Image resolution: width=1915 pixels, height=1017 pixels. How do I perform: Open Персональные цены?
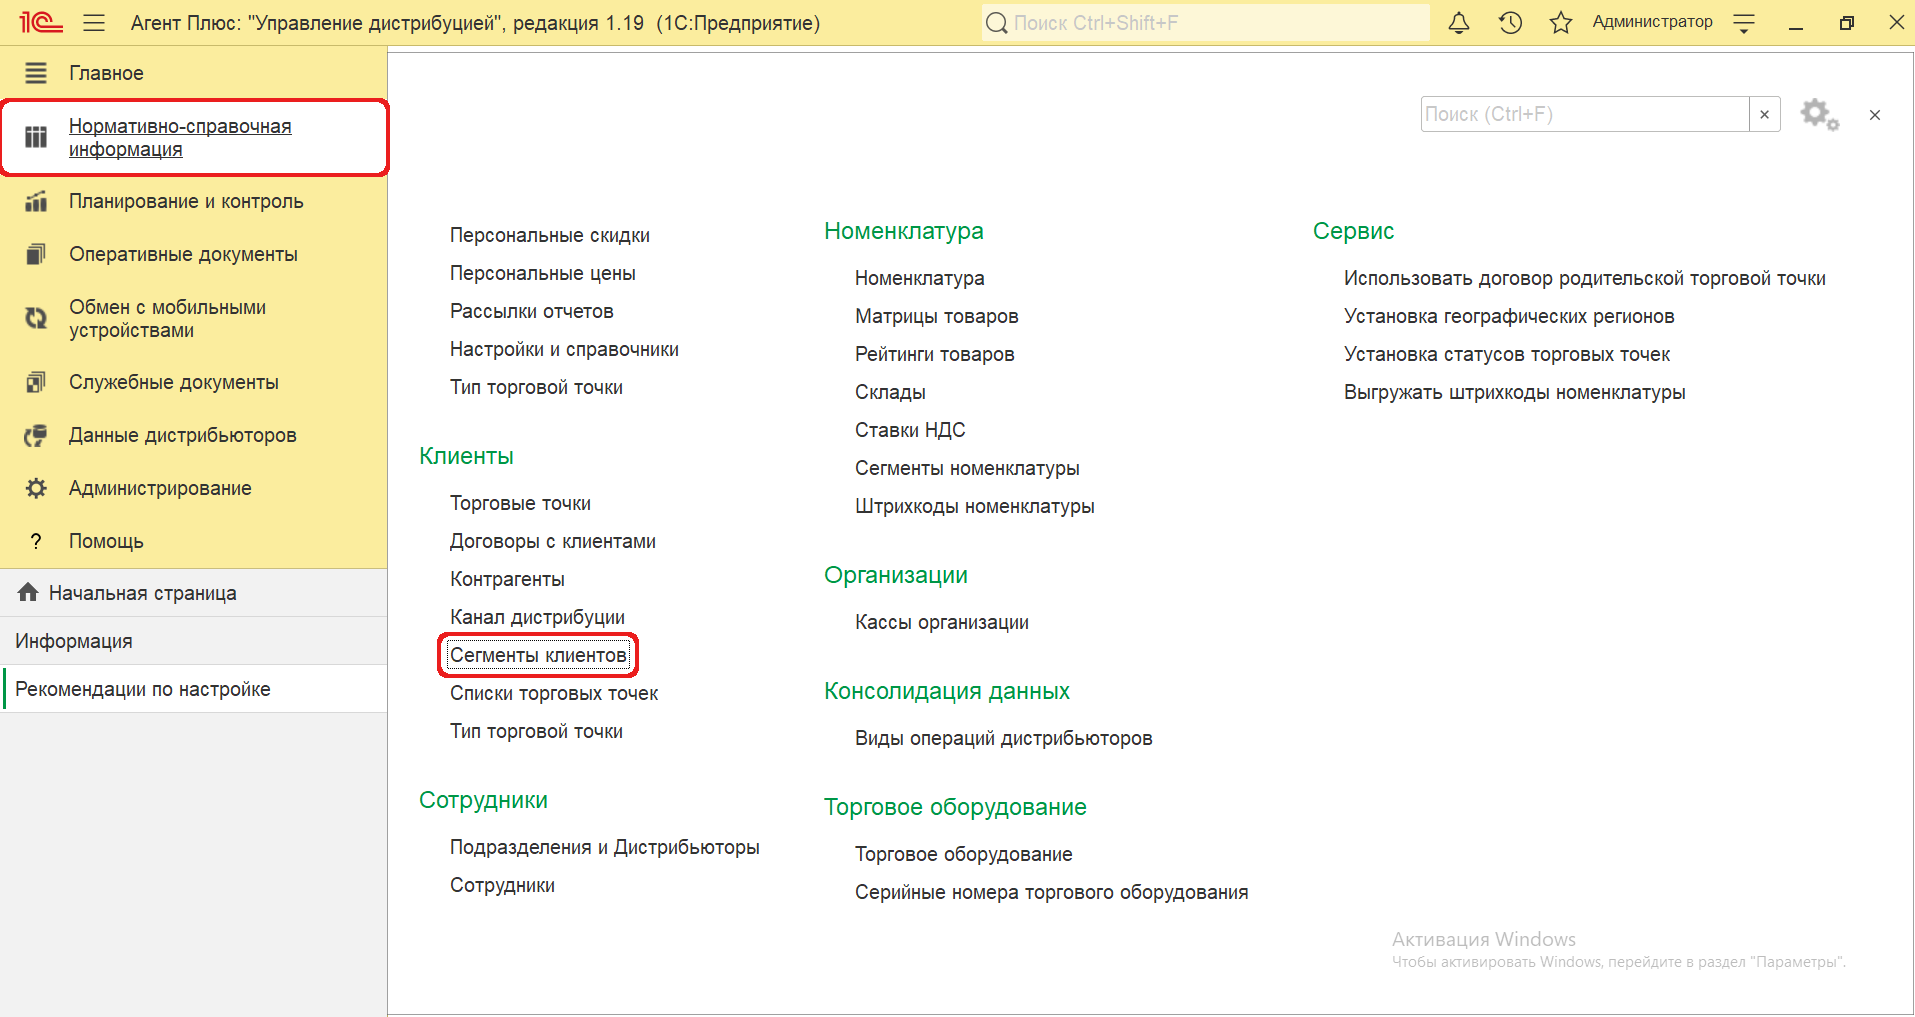[x=543, y=273]
